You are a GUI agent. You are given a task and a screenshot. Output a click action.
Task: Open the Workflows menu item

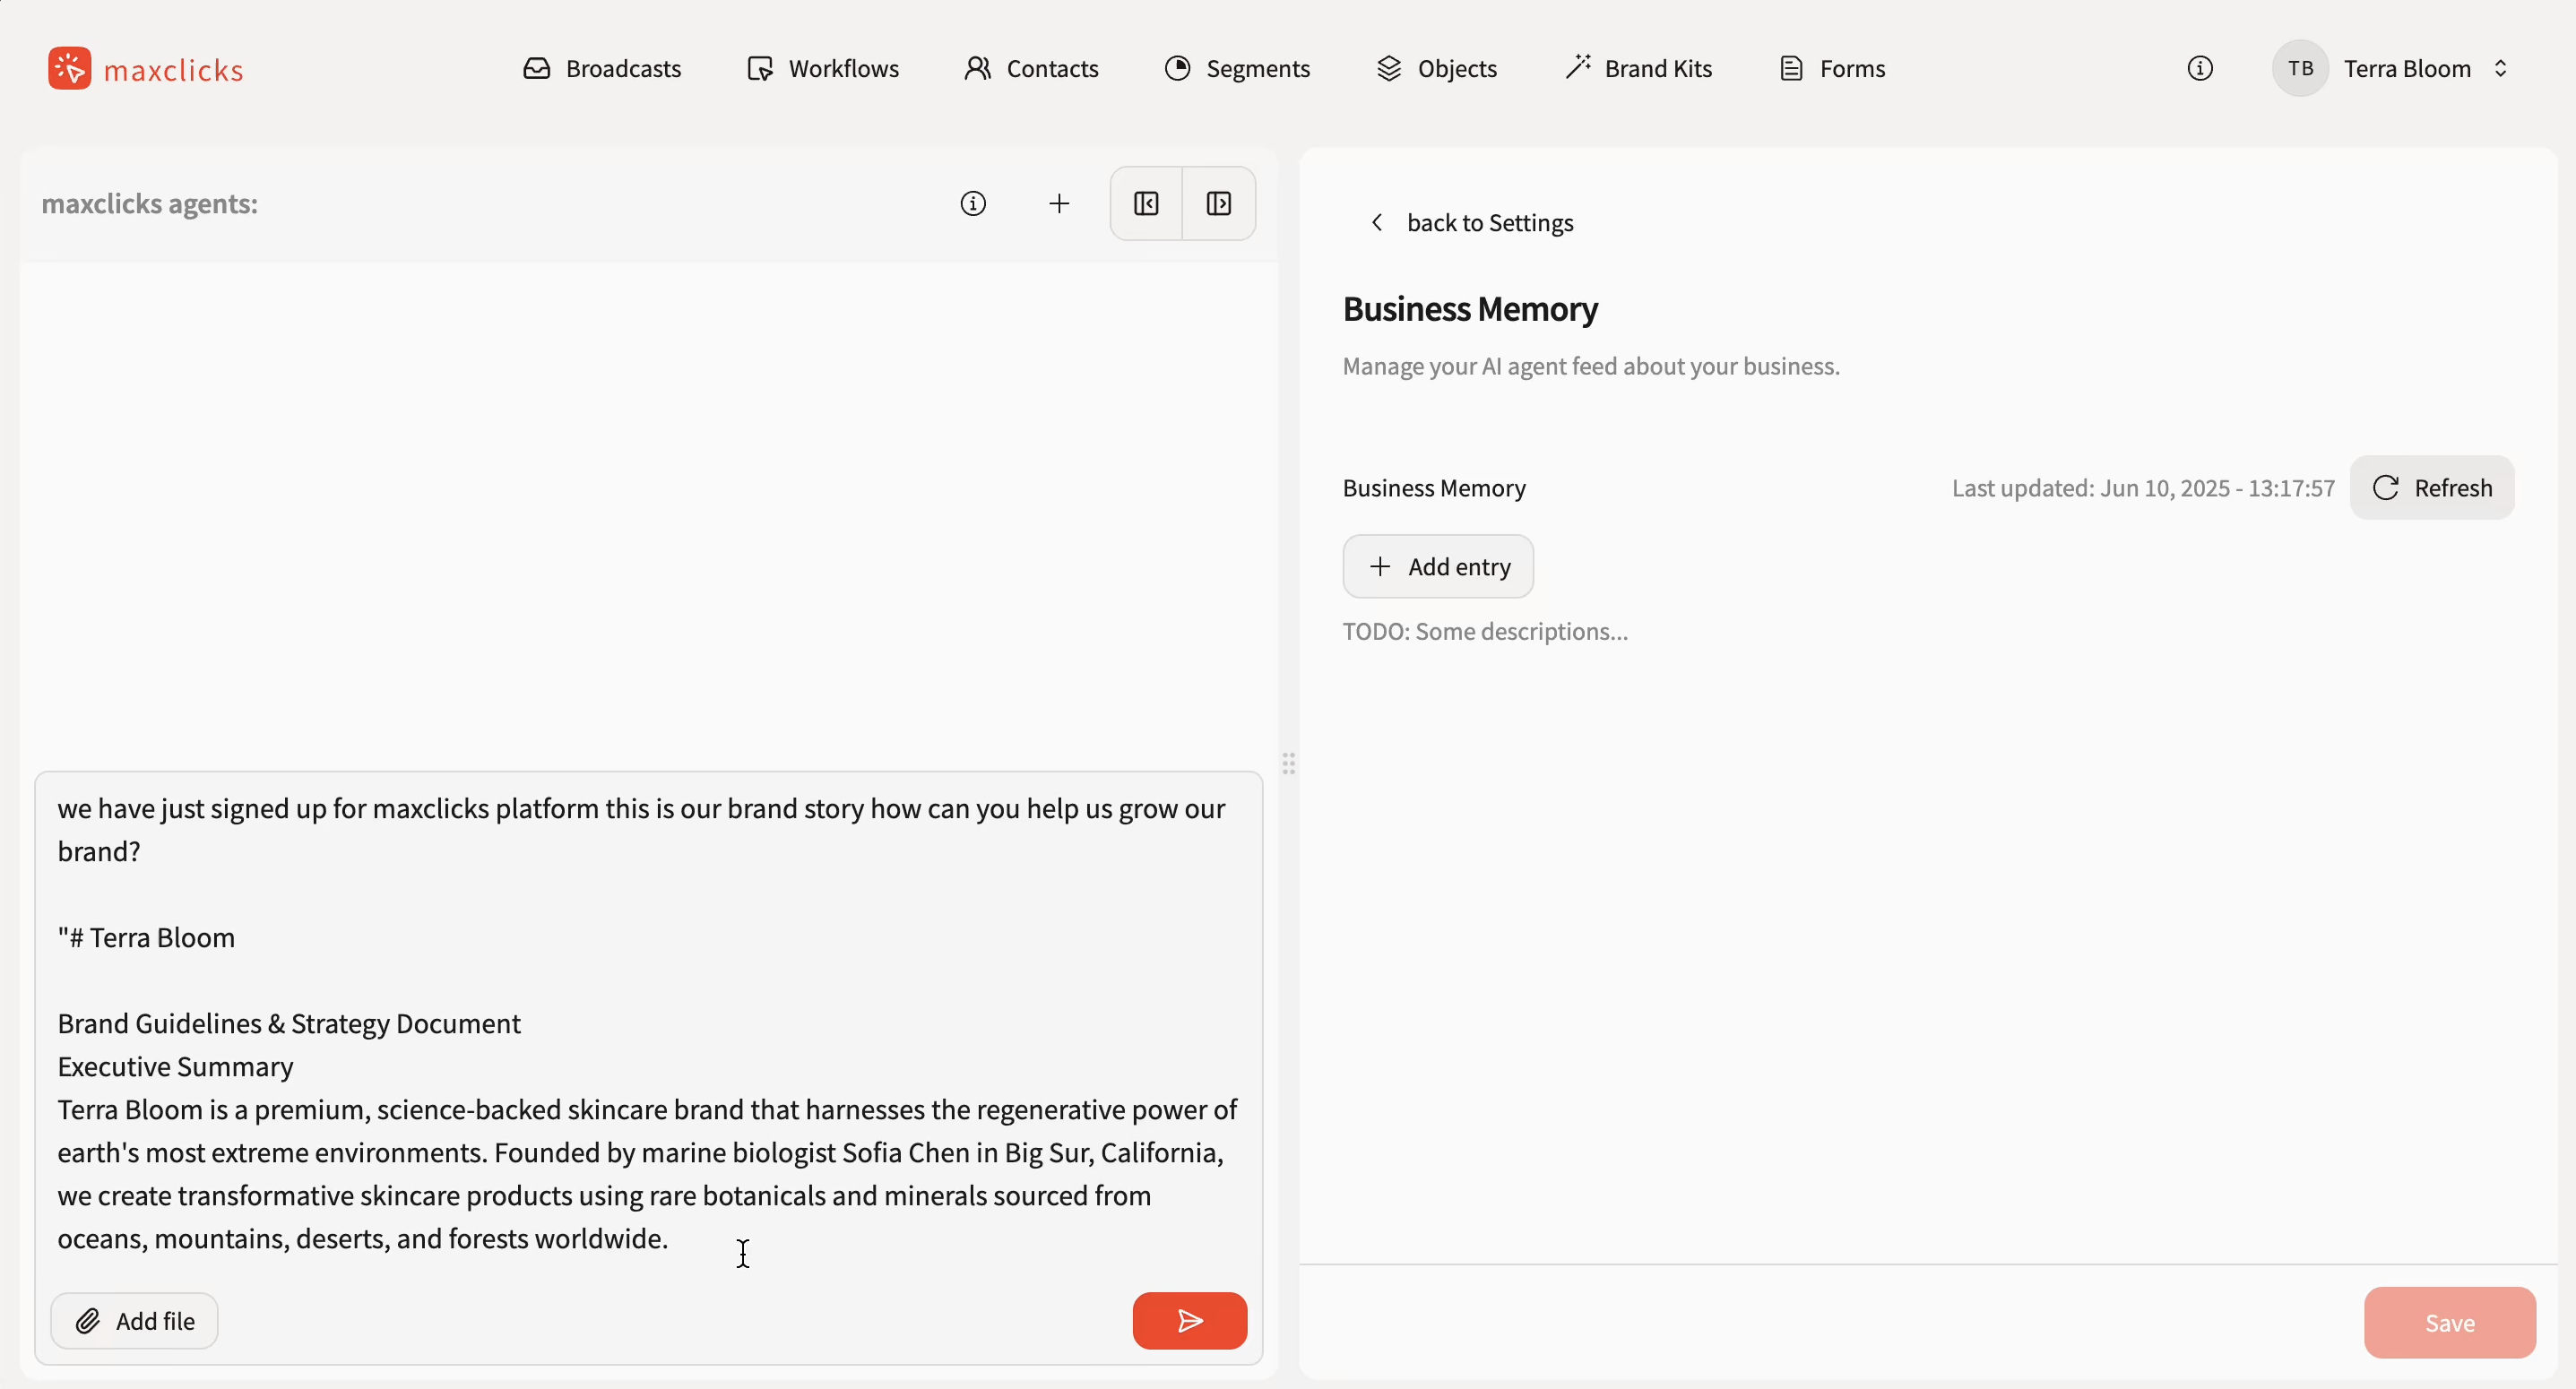(x=823, y=68)
